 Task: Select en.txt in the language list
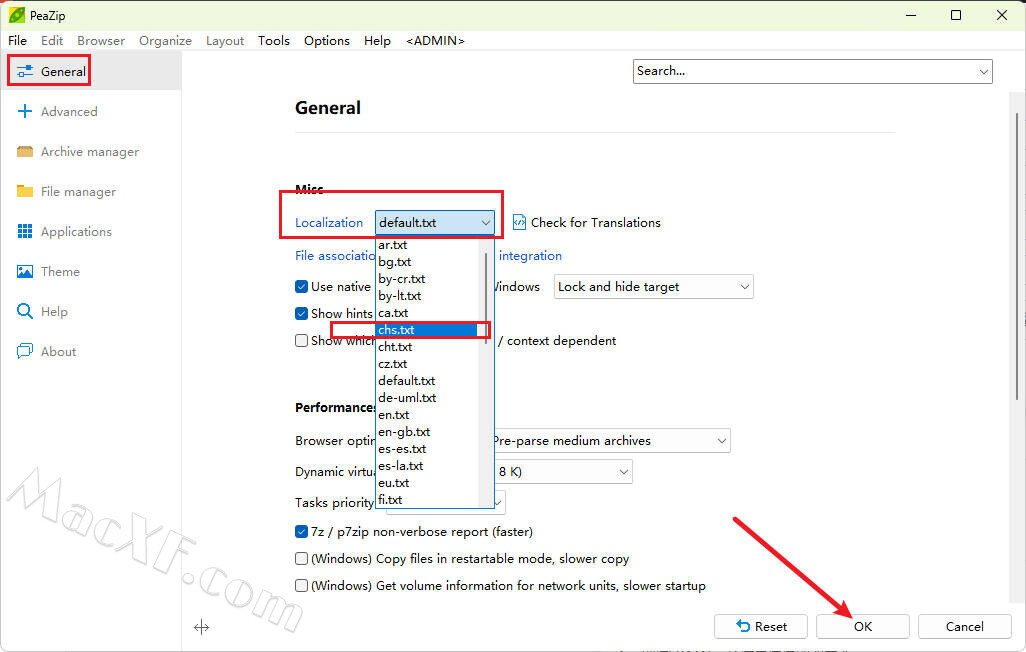[427, 415]
